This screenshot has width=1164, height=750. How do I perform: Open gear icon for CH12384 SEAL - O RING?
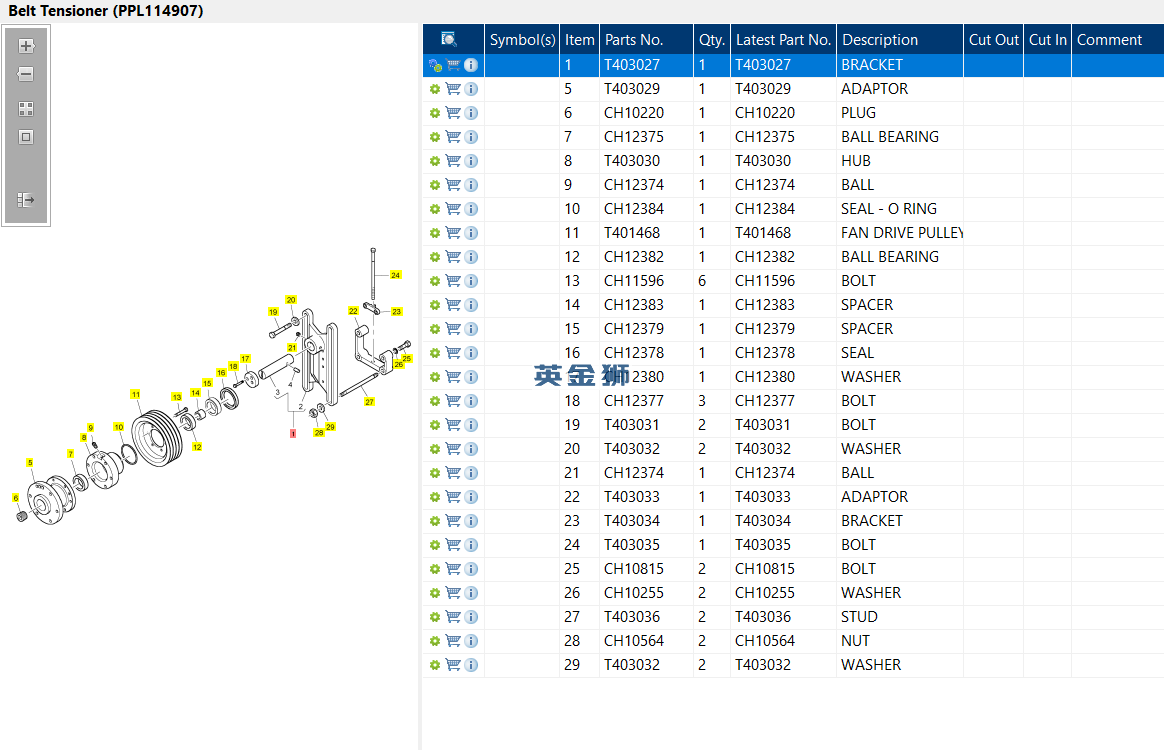pyautogui.click(x=435, y=209)
